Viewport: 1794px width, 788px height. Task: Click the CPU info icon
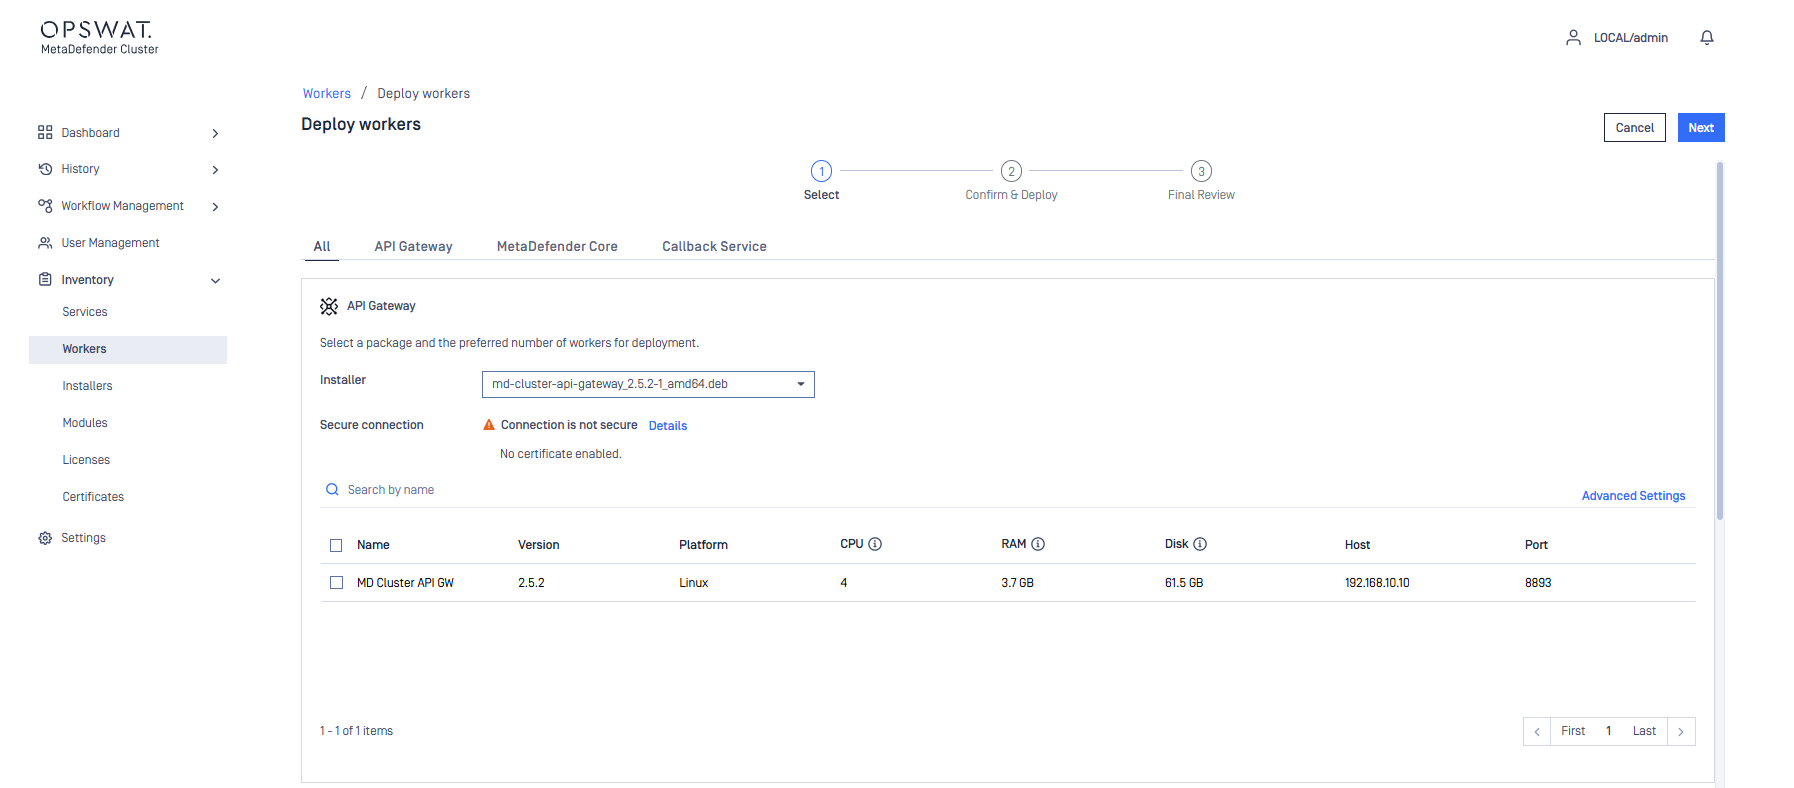pos(875,544)
